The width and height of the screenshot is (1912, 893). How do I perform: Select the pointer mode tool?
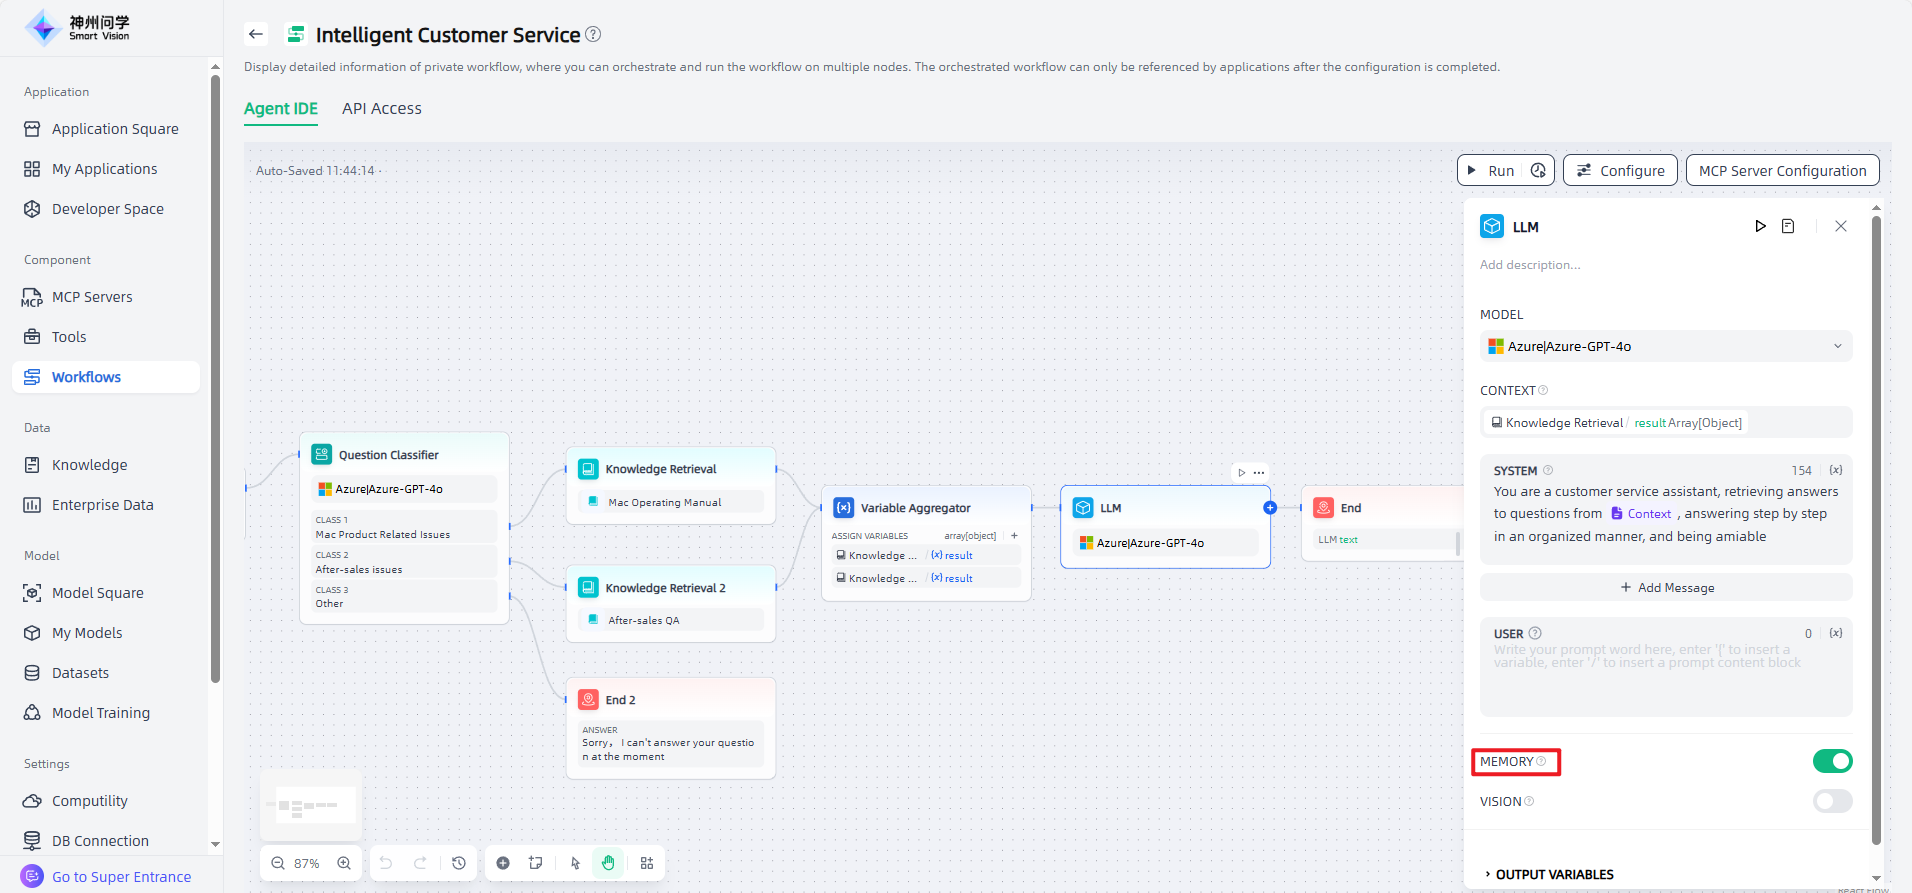click(575, 863)
